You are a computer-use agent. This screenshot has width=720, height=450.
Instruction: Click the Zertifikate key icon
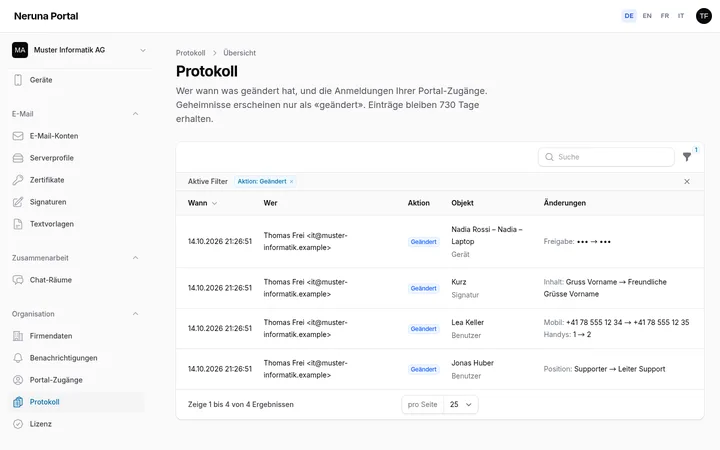(18, 180)
